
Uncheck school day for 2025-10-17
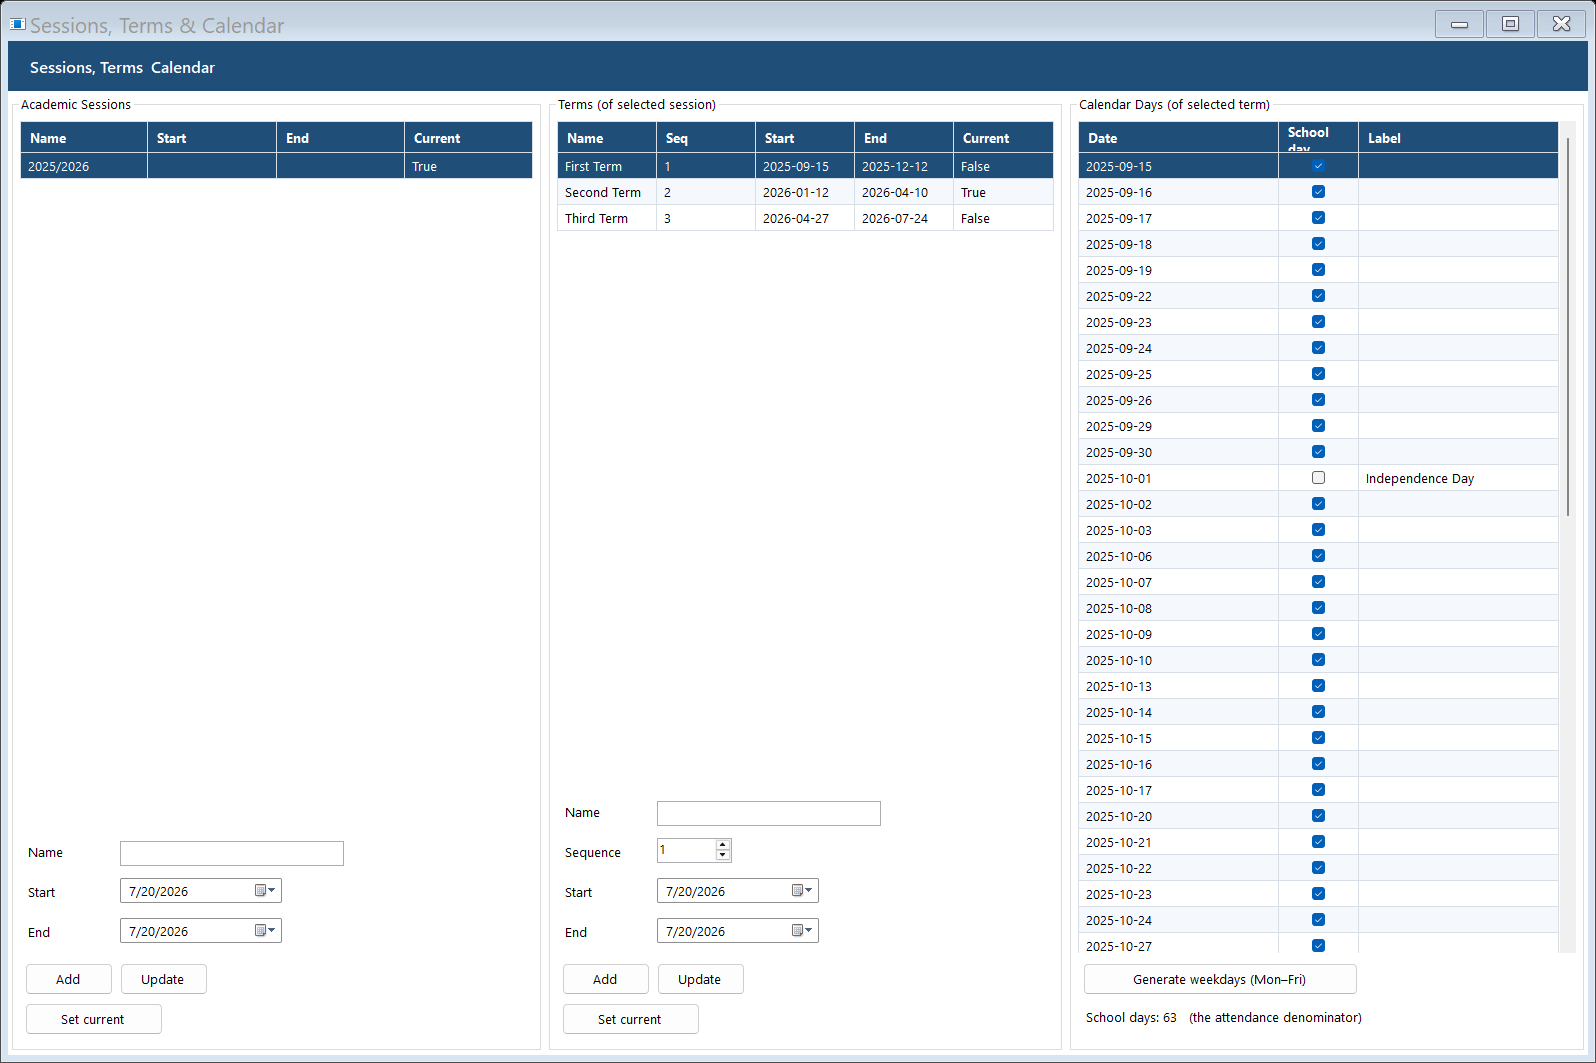1318,790
